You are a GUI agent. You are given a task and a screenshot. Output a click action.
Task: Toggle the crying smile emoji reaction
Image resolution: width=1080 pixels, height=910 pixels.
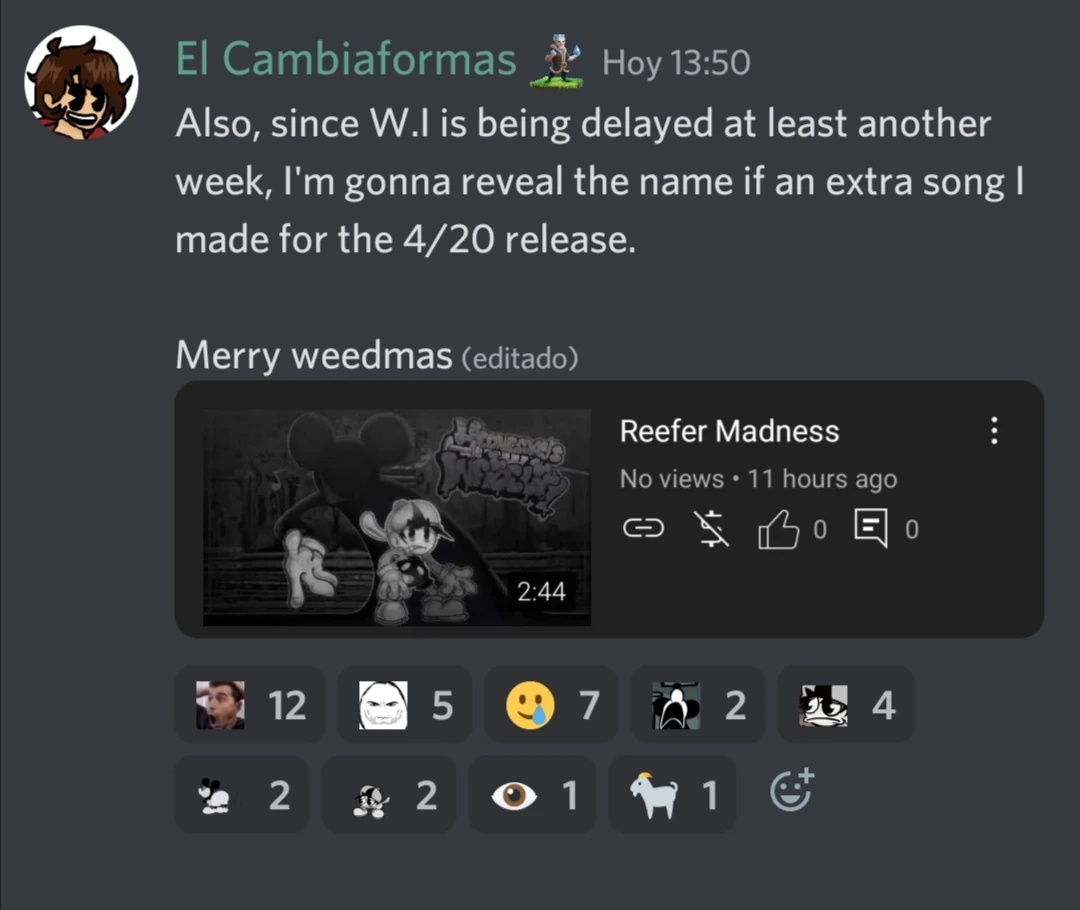(551, 705)
